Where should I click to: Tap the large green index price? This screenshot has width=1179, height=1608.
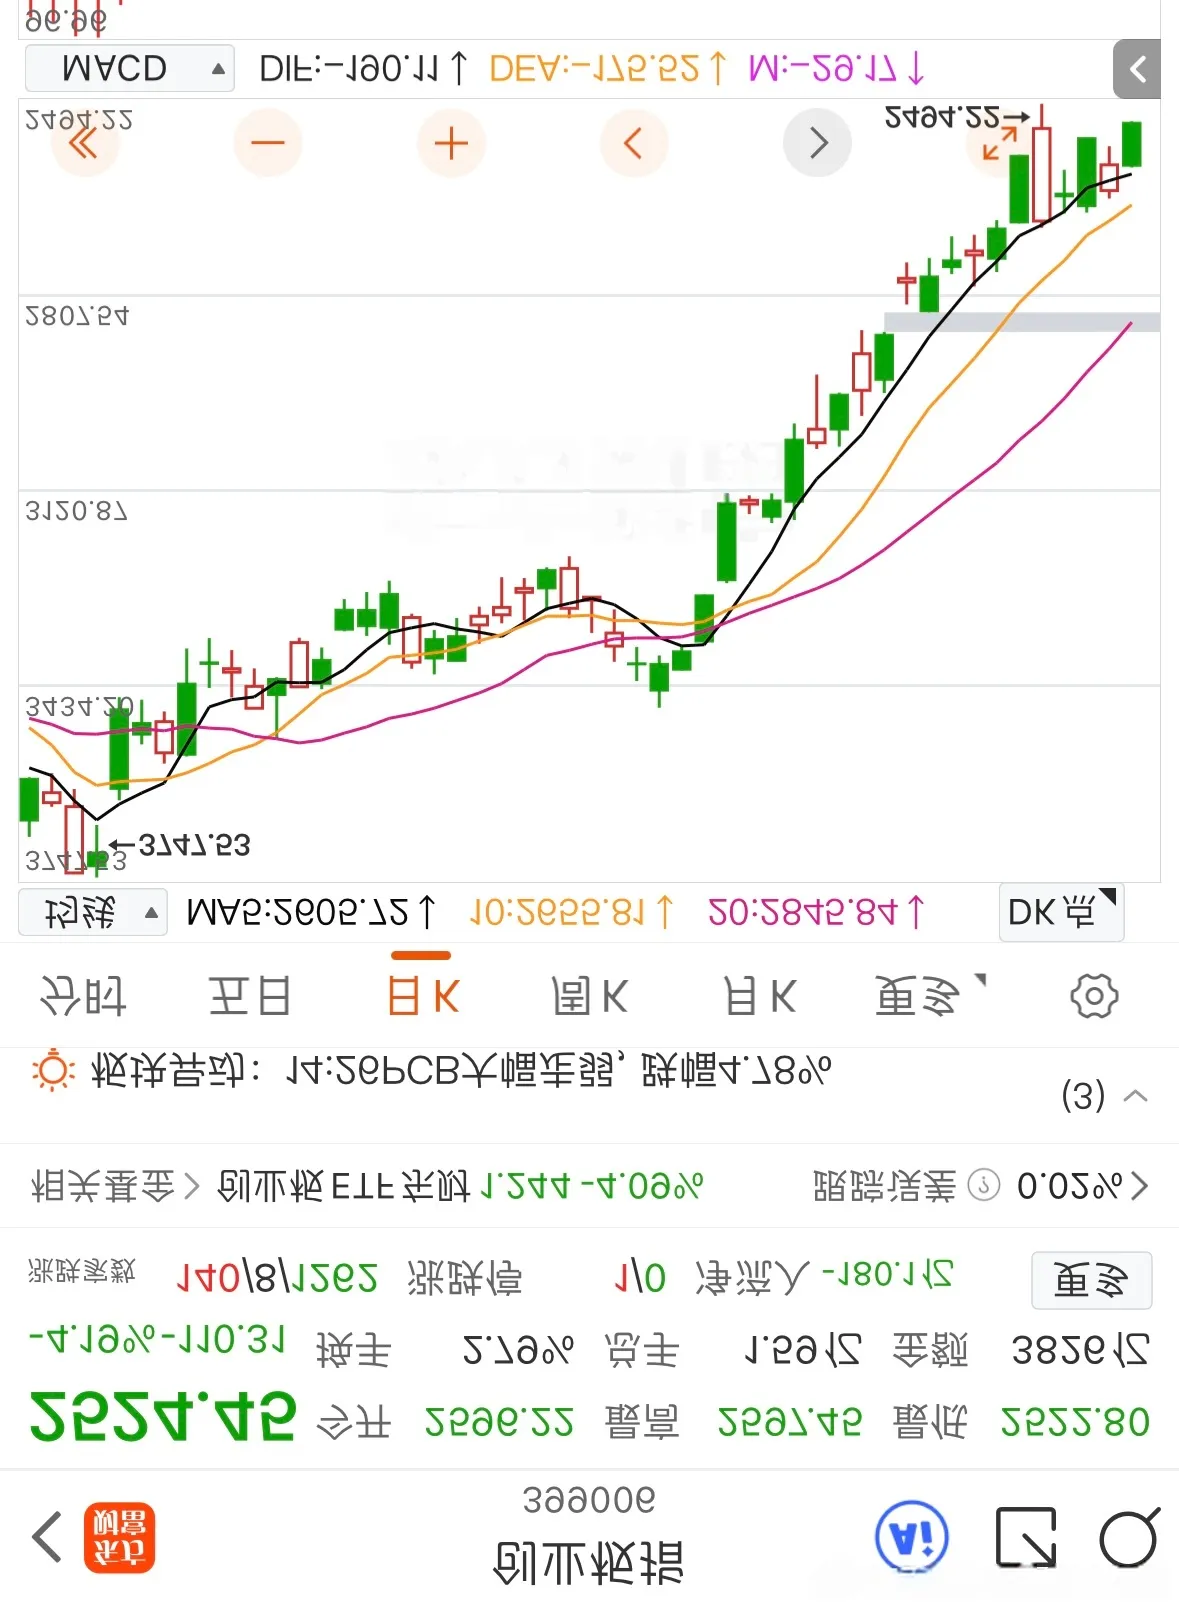click(x=163, y=1417)
